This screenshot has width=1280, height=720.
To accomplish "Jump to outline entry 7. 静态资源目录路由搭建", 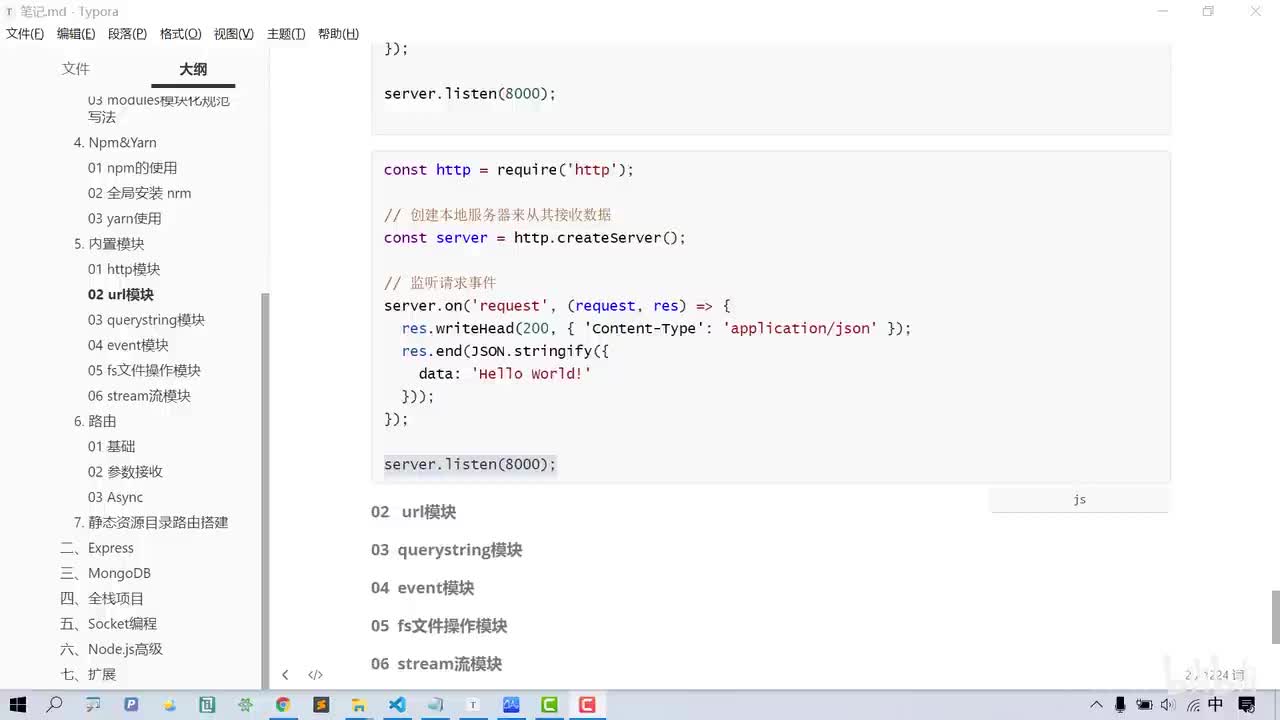I will [x=151, y=522].
